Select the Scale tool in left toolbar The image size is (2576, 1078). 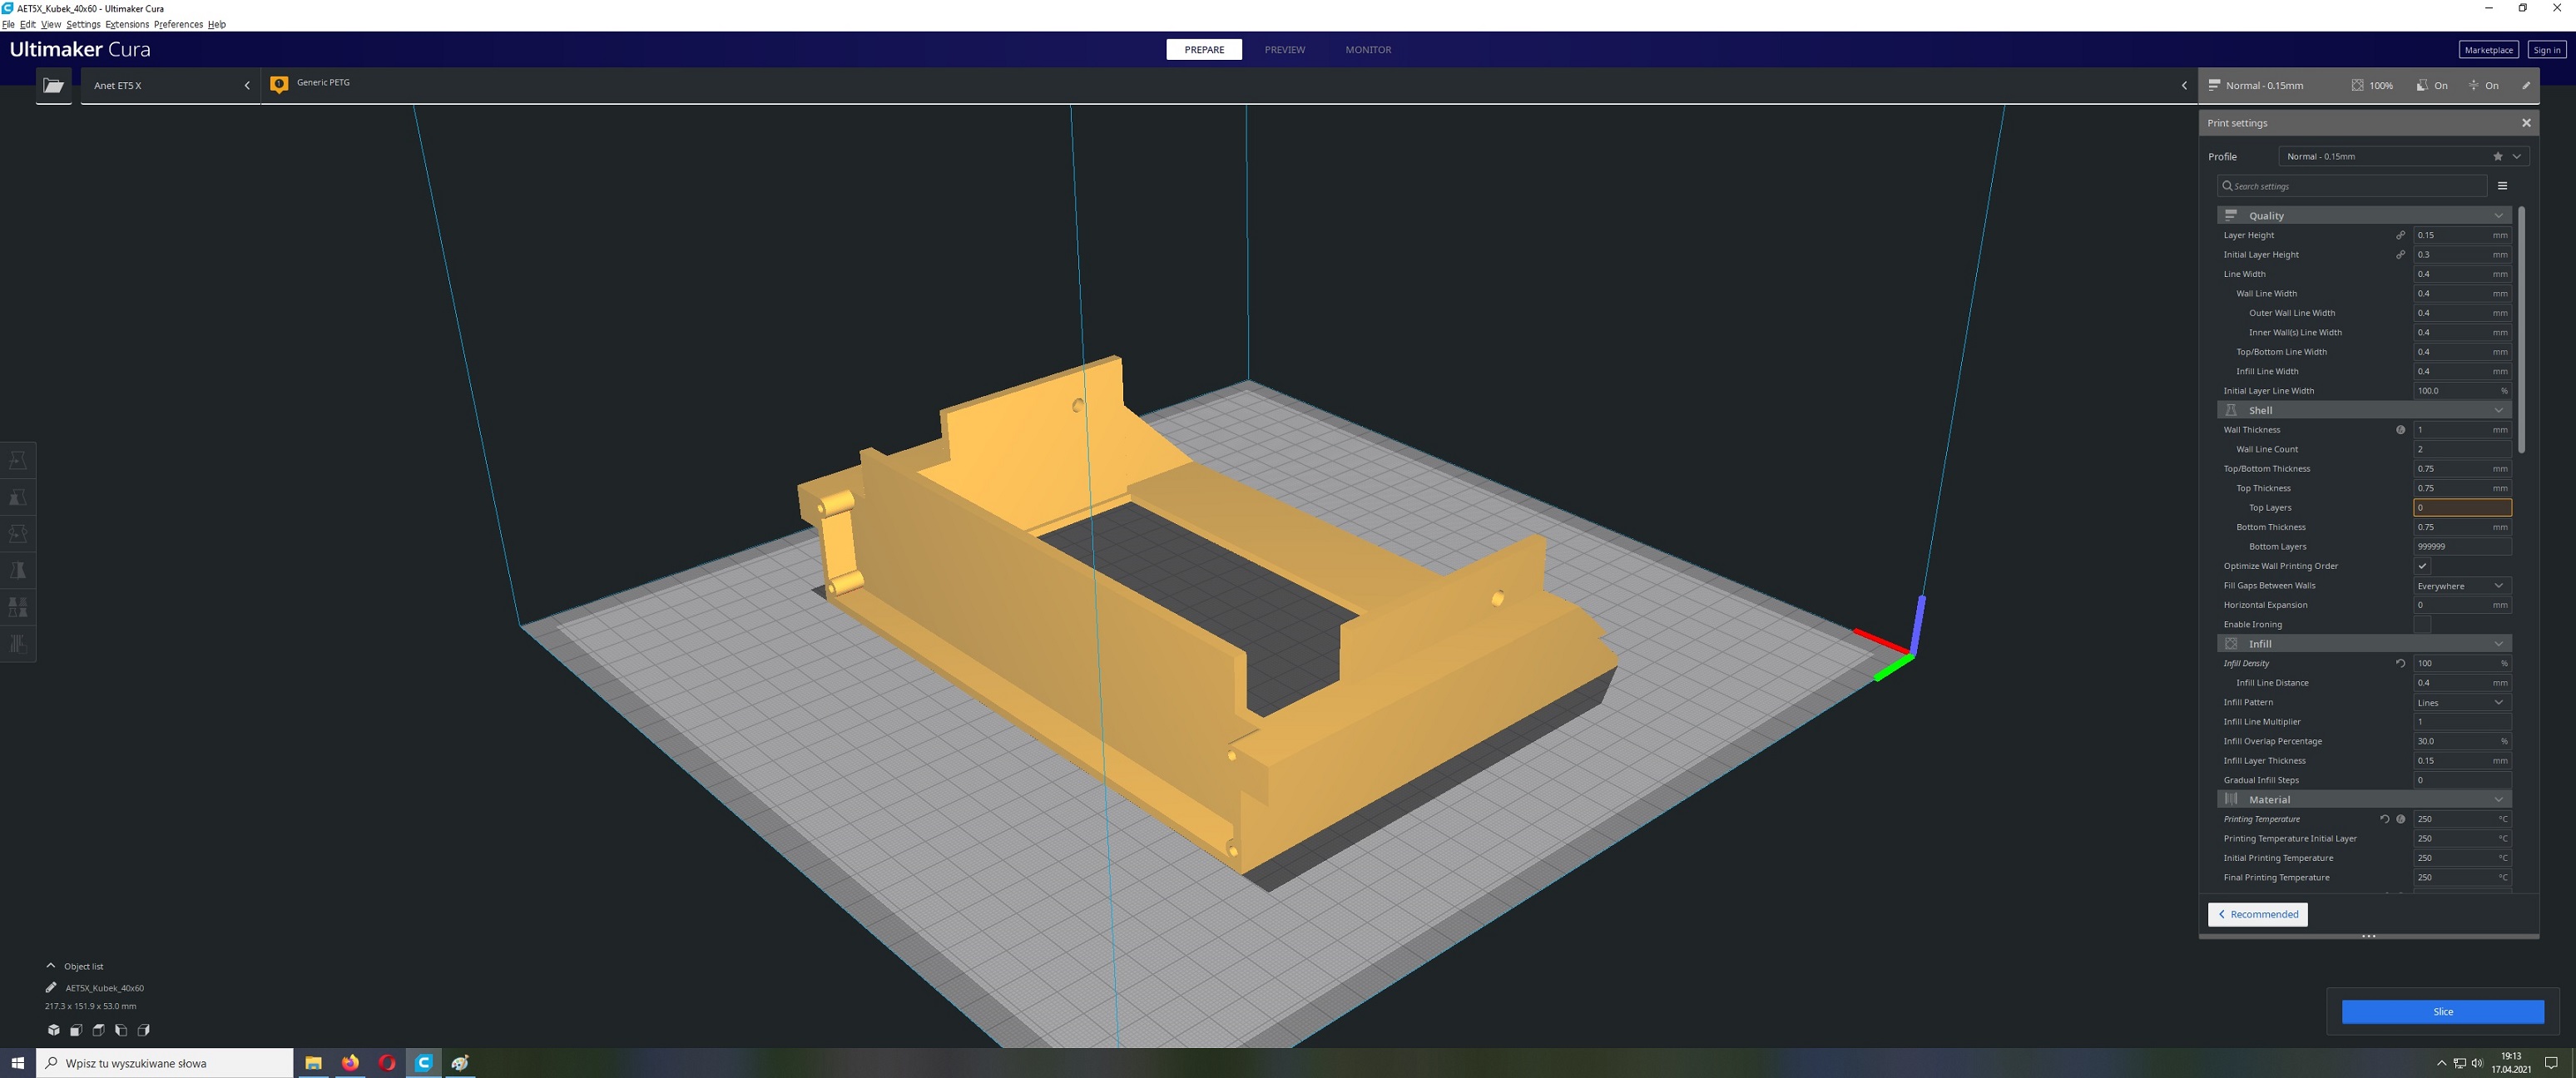coord(18,498)
